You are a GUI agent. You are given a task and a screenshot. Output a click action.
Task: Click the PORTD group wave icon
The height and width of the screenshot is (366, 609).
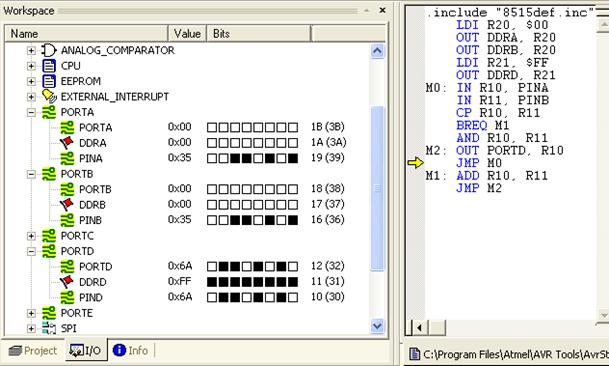coord(49,251)
